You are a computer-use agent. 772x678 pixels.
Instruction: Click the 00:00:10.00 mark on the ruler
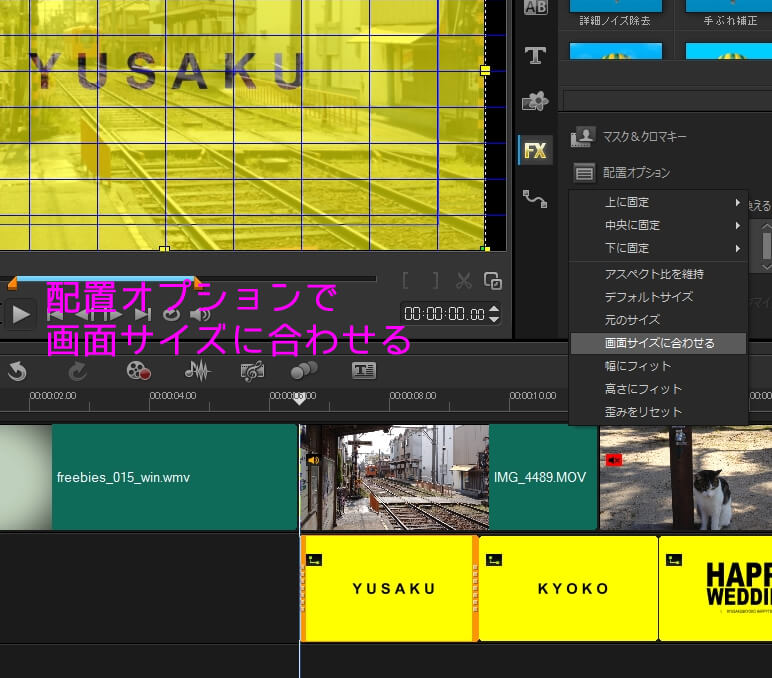pyautogui.click(x=533, y=395)
